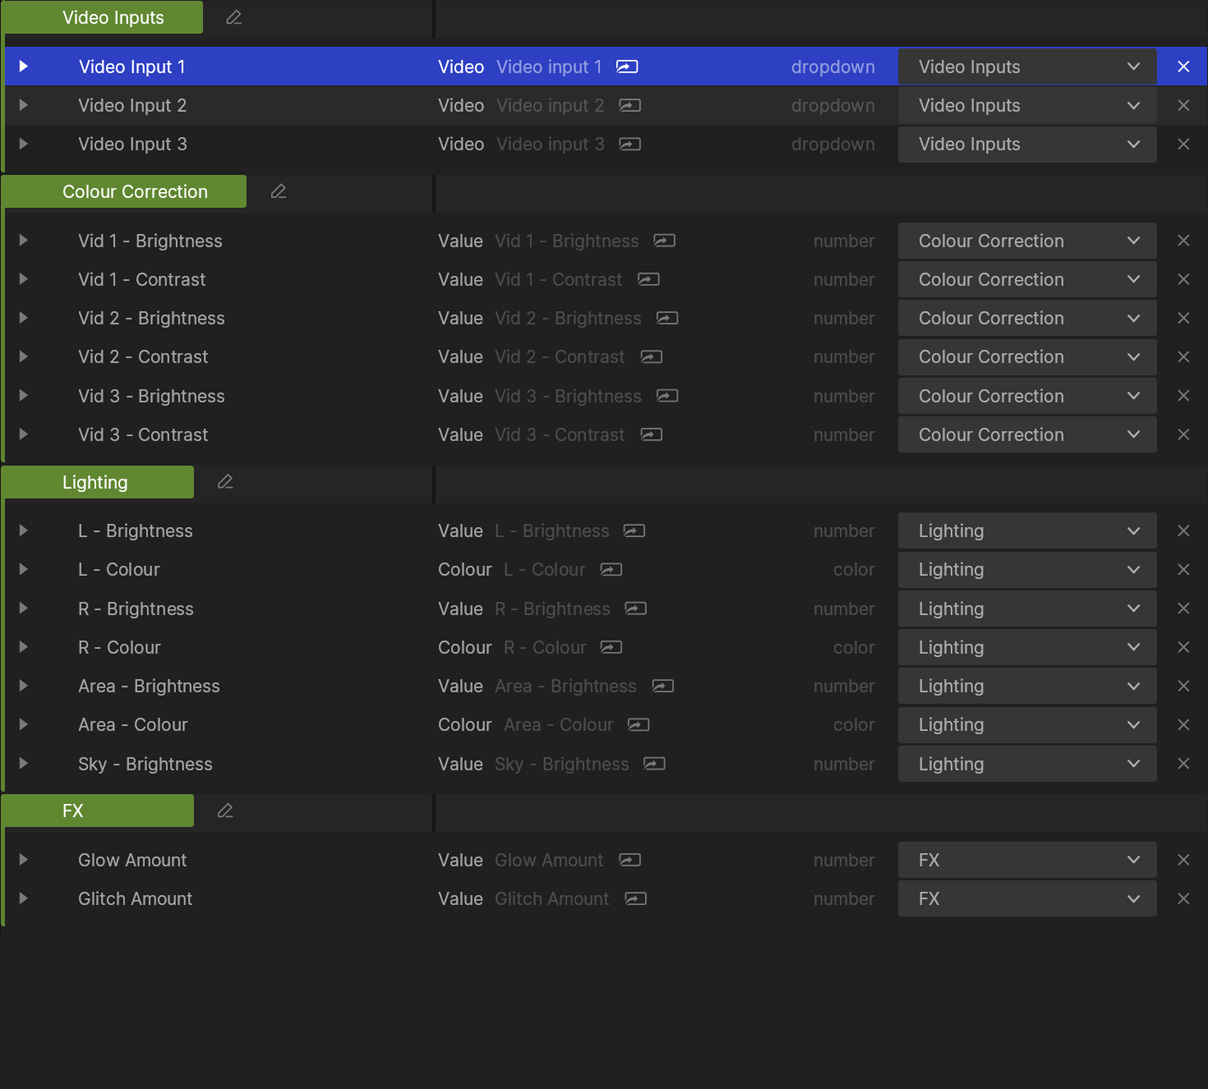Viewport: 1208px width, 1089px height.
Task: Click the link icon after Video input 1
Action: 627,67
